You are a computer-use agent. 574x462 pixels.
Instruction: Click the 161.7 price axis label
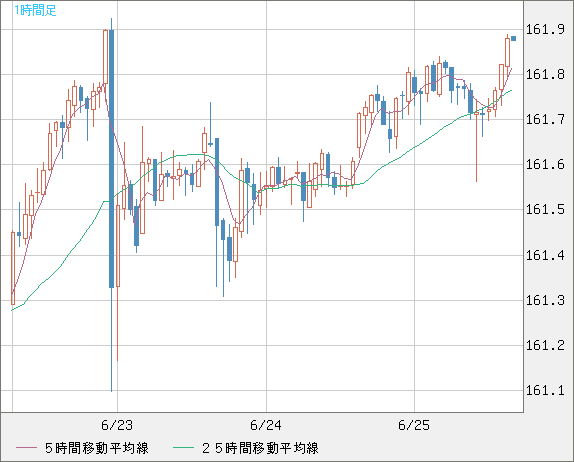545,119
